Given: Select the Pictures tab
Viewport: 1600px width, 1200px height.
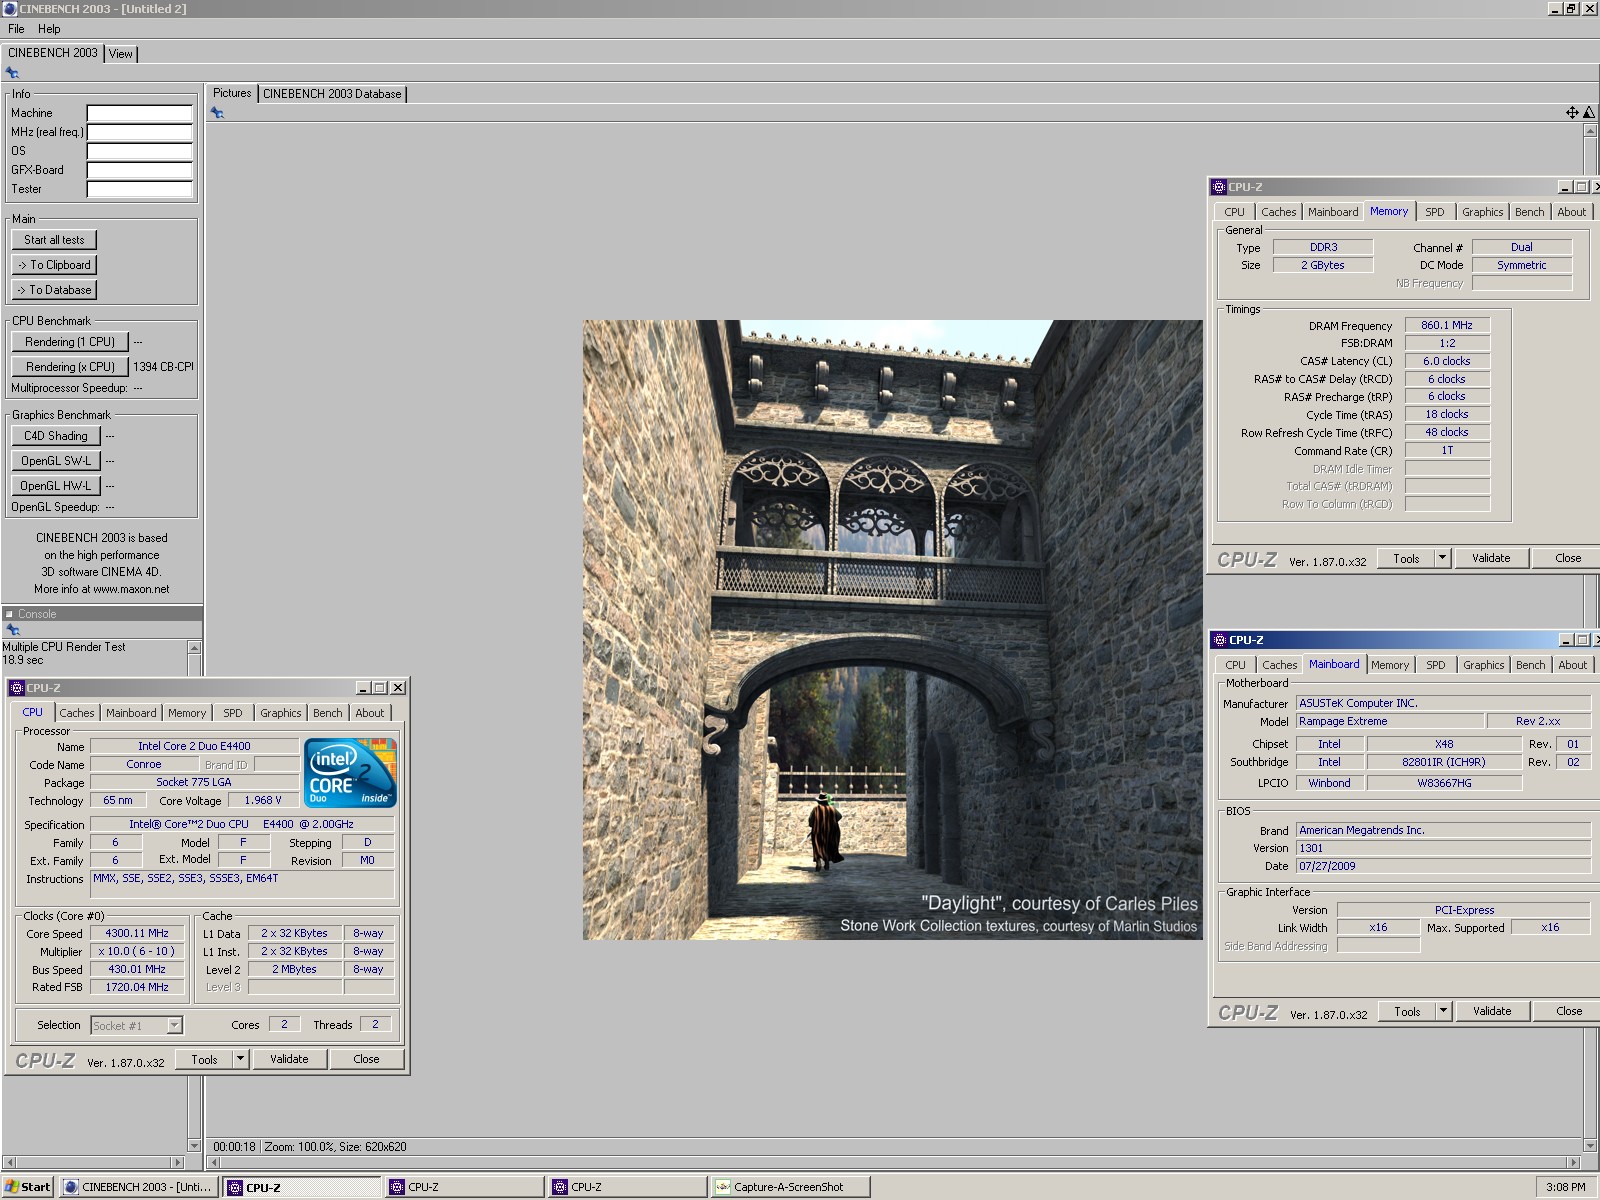Looking at the screenshot, I should (x=232, y=93).
